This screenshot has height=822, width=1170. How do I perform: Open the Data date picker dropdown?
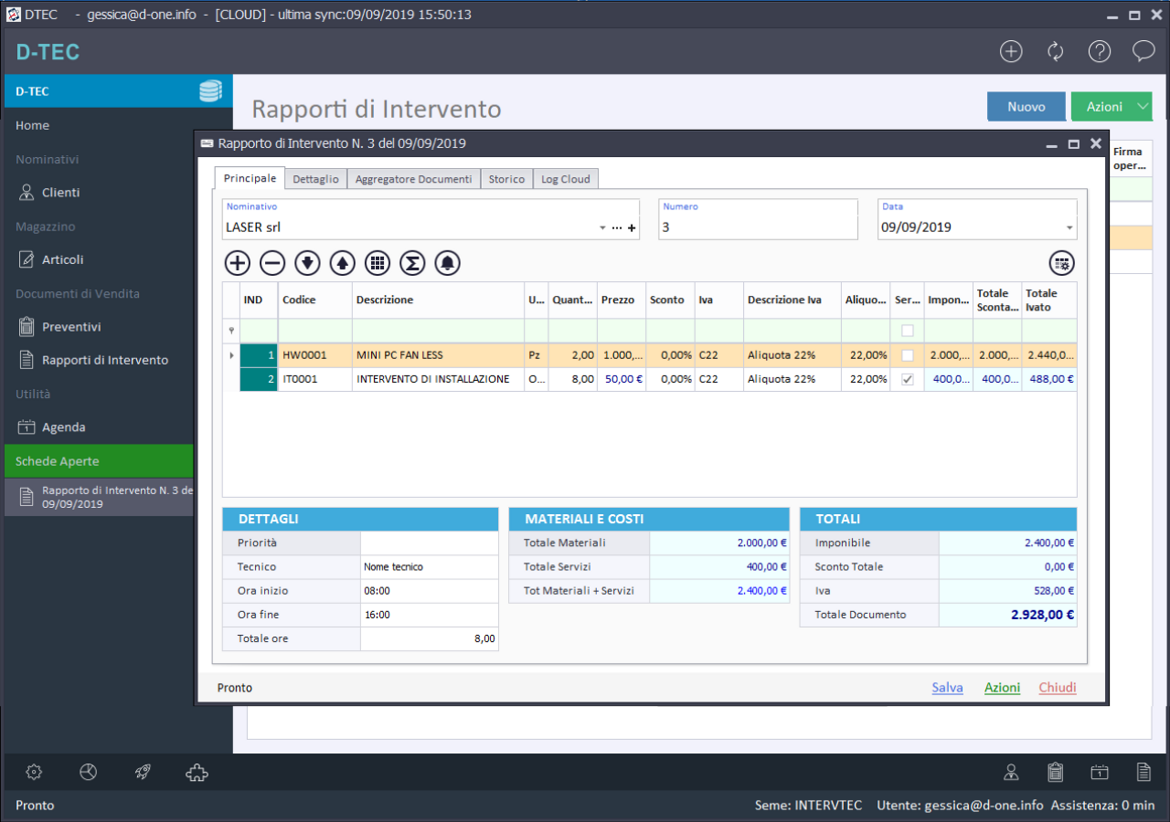coord(1069,228)
